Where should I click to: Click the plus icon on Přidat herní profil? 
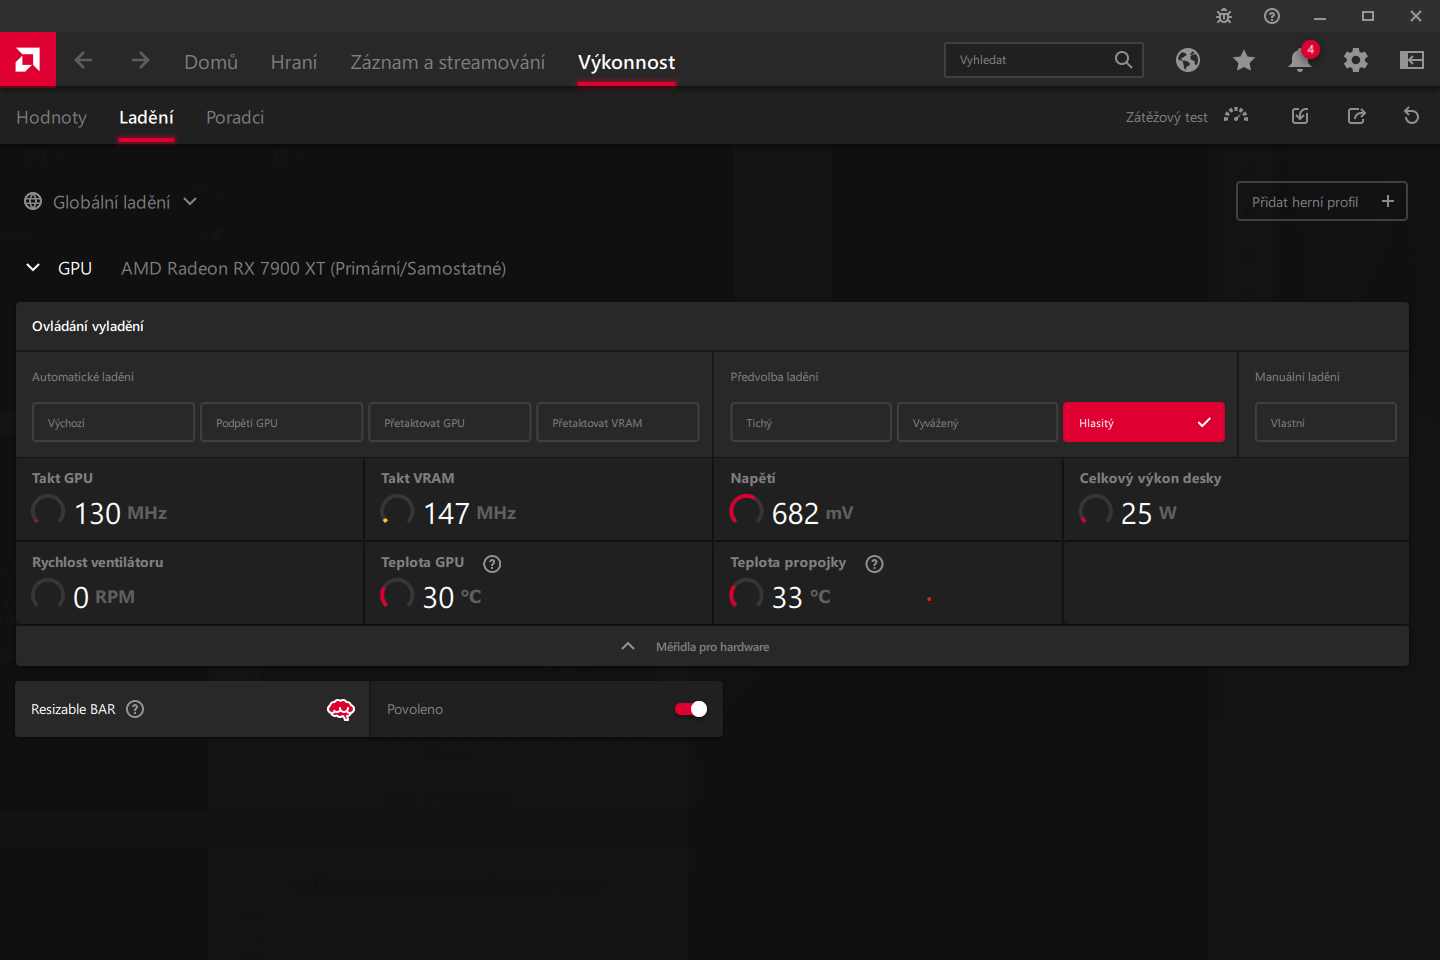pos(1388,201)
